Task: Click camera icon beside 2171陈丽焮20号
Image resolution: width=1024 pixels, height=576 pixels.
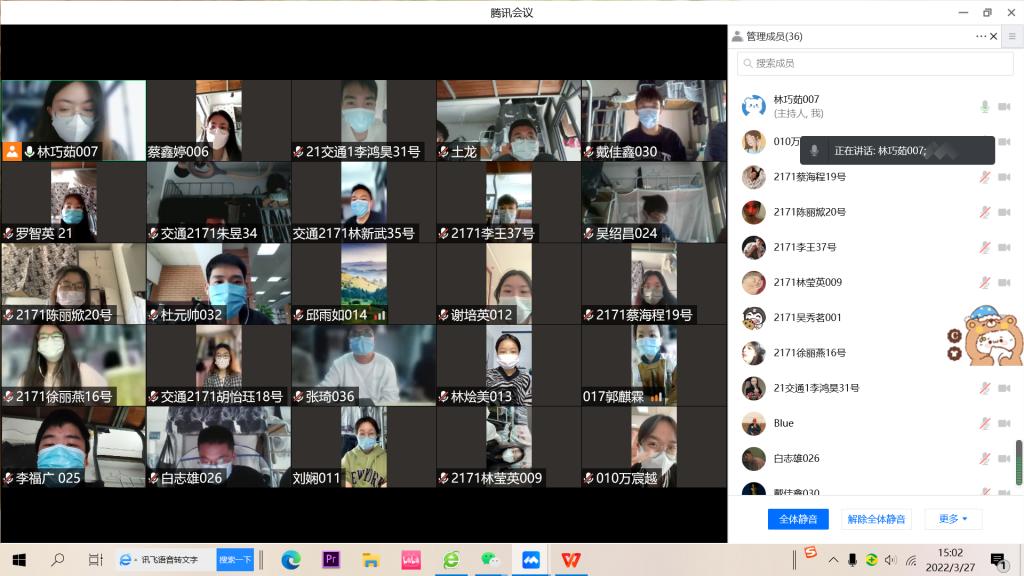Action: (1003, 212)
